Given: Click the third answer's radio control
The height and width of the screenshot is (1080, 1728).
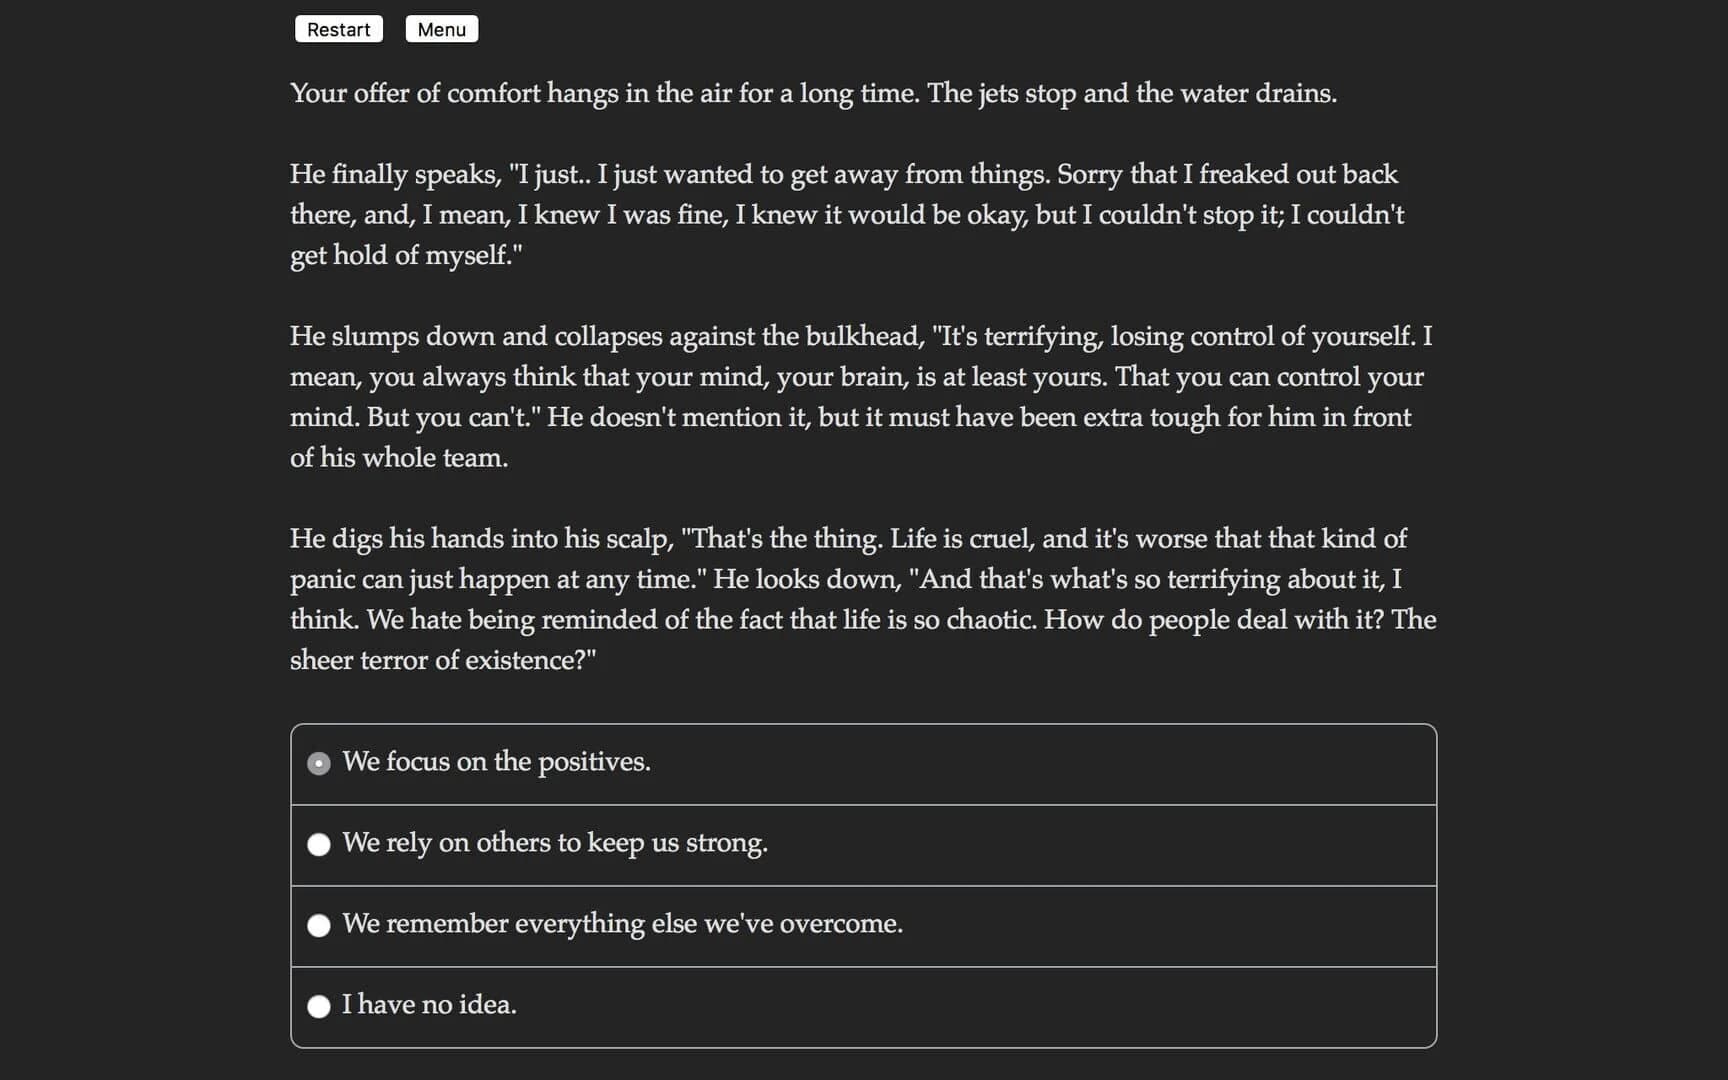Looking at the screenshot, I should coord(319,926).
